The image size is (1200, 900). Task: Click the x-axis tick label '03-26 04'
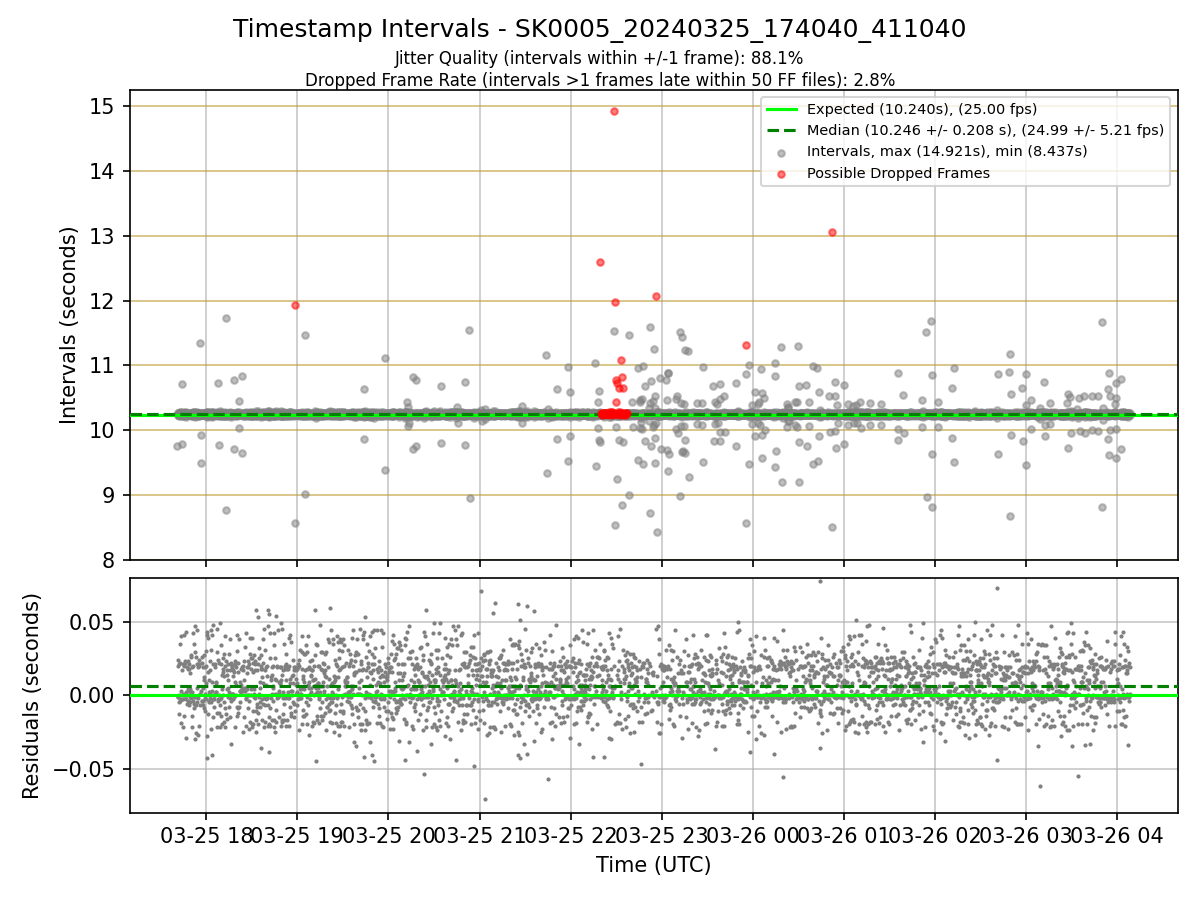coord(1117,835)
